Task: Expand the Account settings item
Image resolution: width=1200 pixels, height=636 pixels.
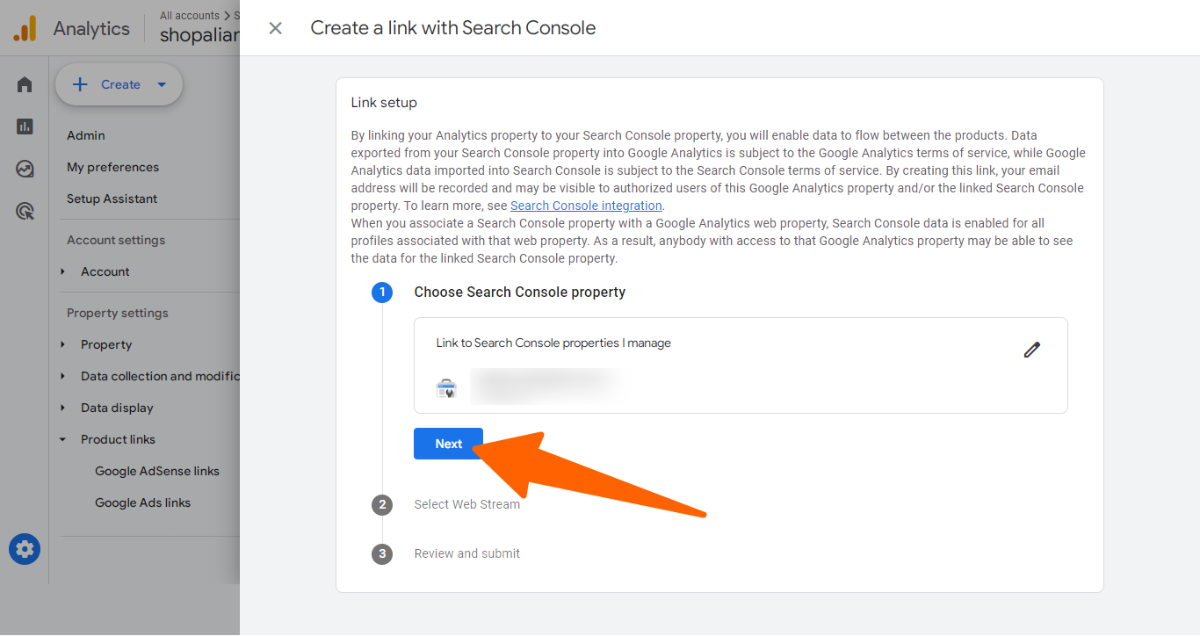Action: [105, 272]
